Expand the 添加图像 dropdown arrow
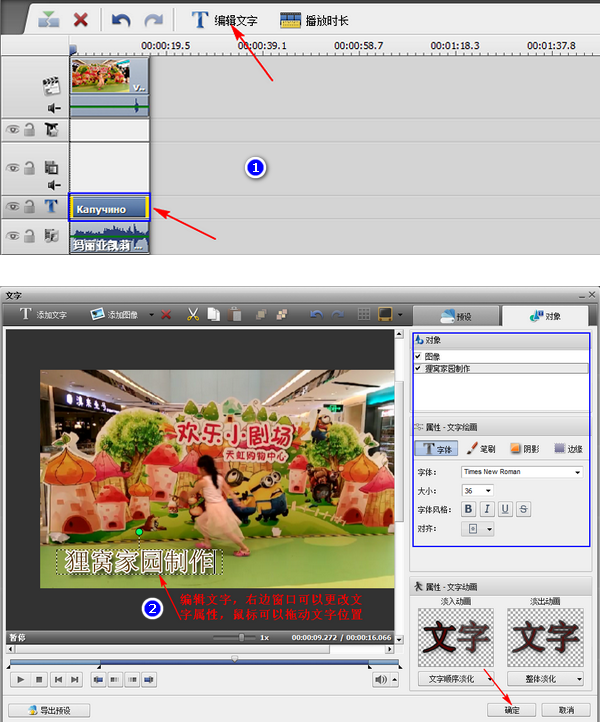Screen dimensions: 600x722 pyautogui.click(x=151, y=315)
